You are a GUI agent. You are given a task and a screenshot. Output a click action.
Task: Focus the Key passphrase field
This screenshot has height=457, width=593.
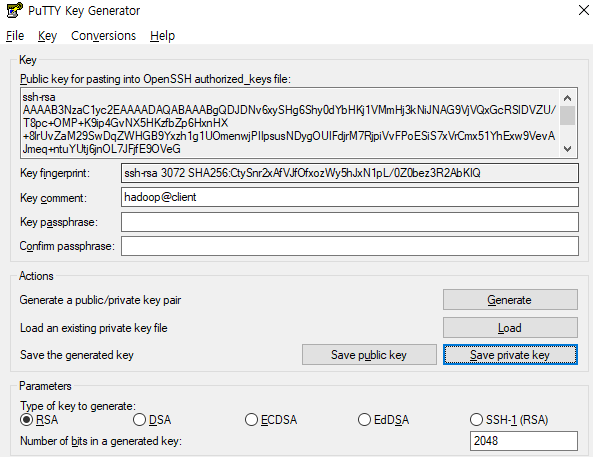coord(350,222)
